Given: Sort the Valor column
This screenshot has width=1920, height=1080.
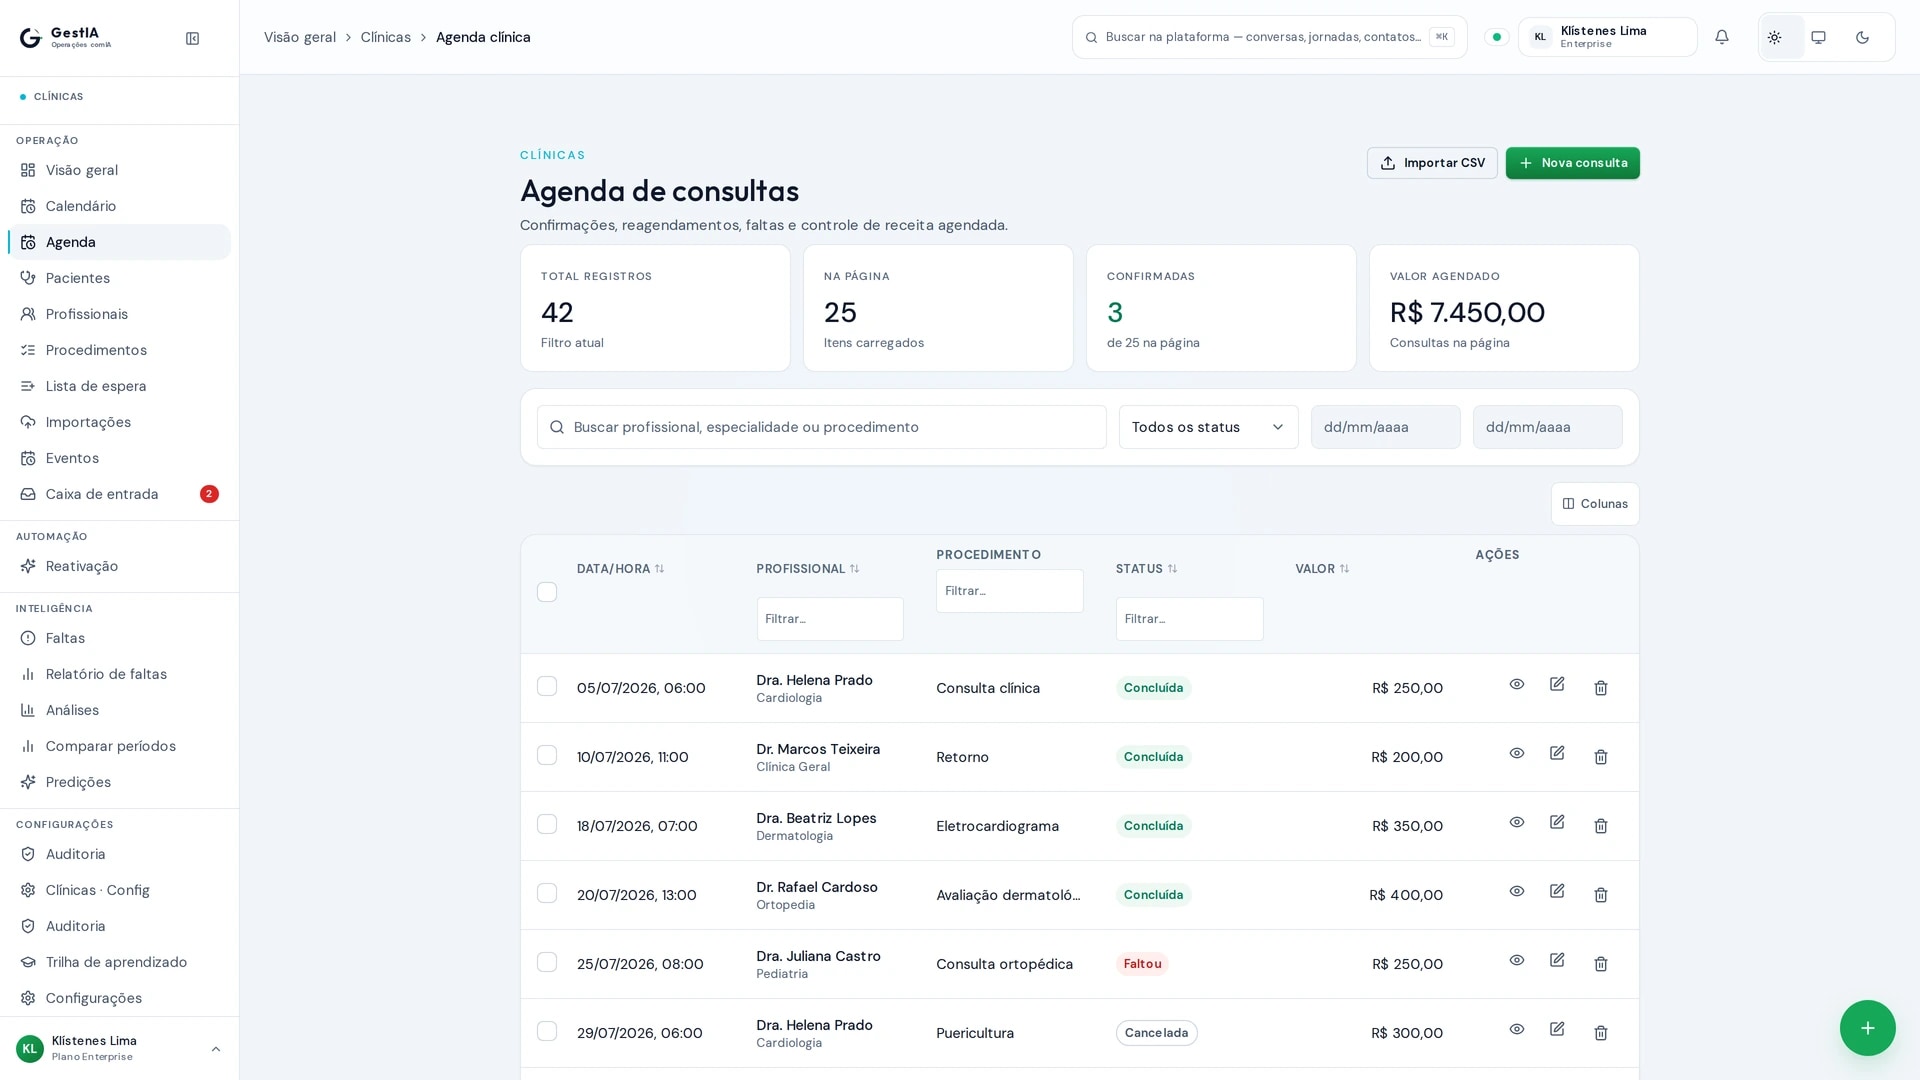Looking at the screenshot, I should tap(1322, 569).
